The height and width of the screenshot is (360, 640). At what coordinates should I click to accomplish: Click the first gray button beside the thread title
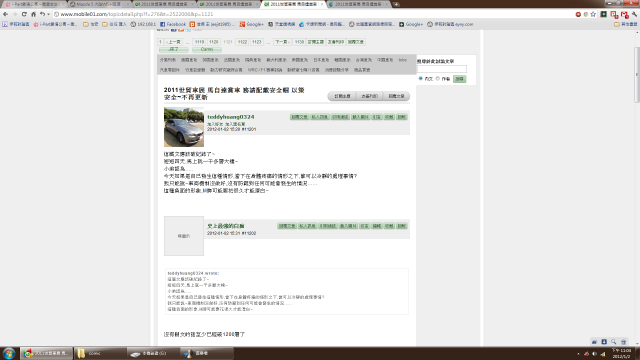342,96
